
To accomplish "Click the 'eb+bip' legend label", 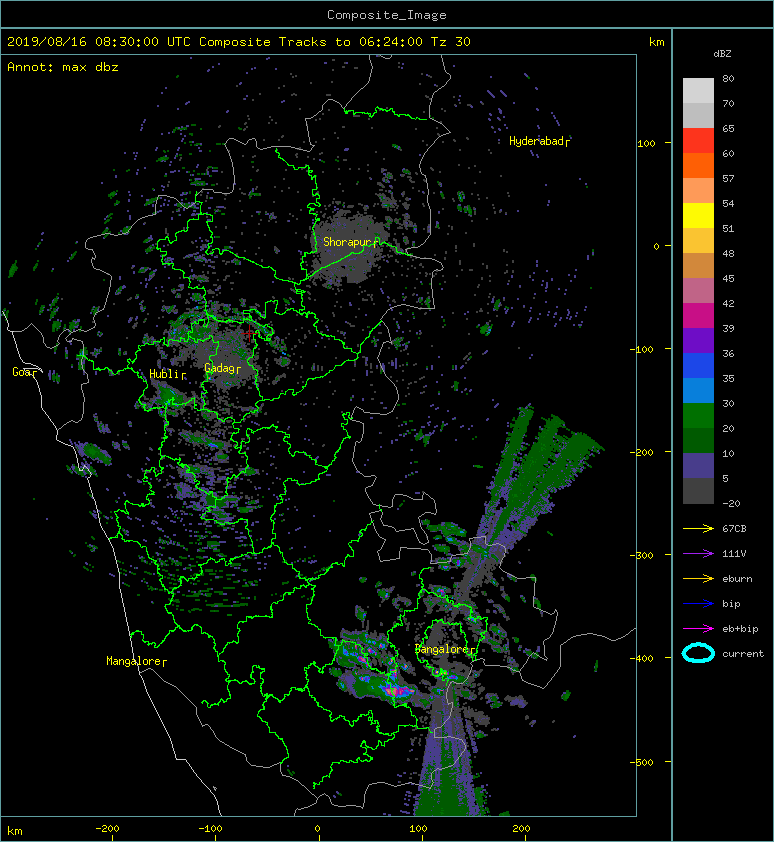I will pos(740,629).
